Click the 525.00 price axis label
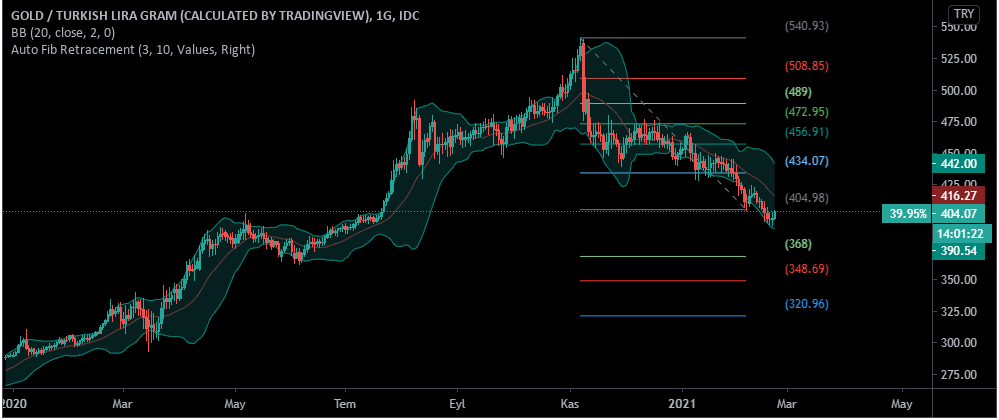Screen dimensions: 999x420 point(959,59)
